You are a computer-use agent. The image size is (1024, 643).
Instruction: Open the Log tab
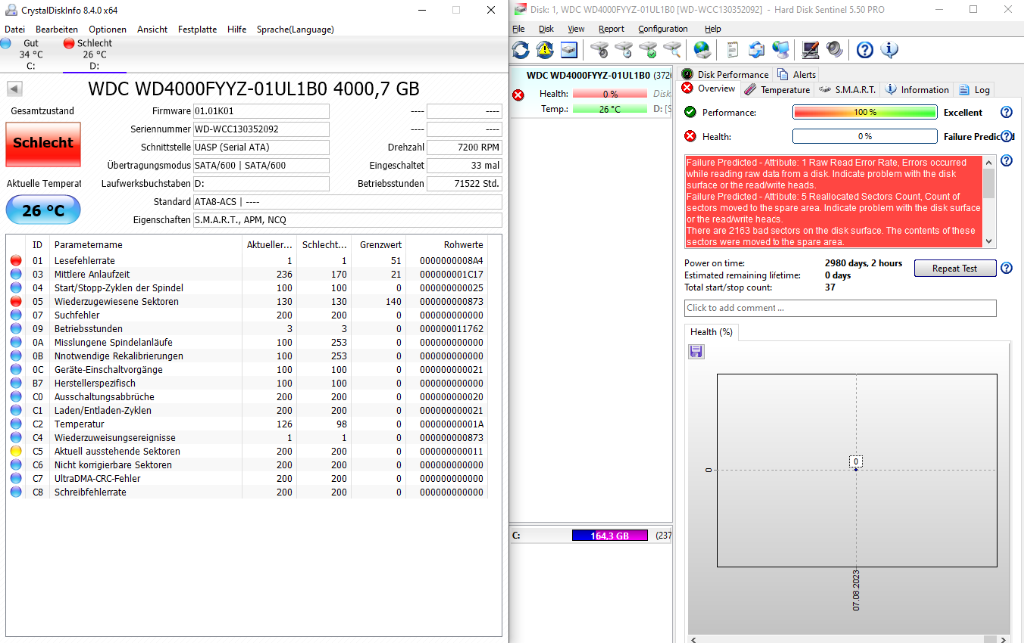974,89
